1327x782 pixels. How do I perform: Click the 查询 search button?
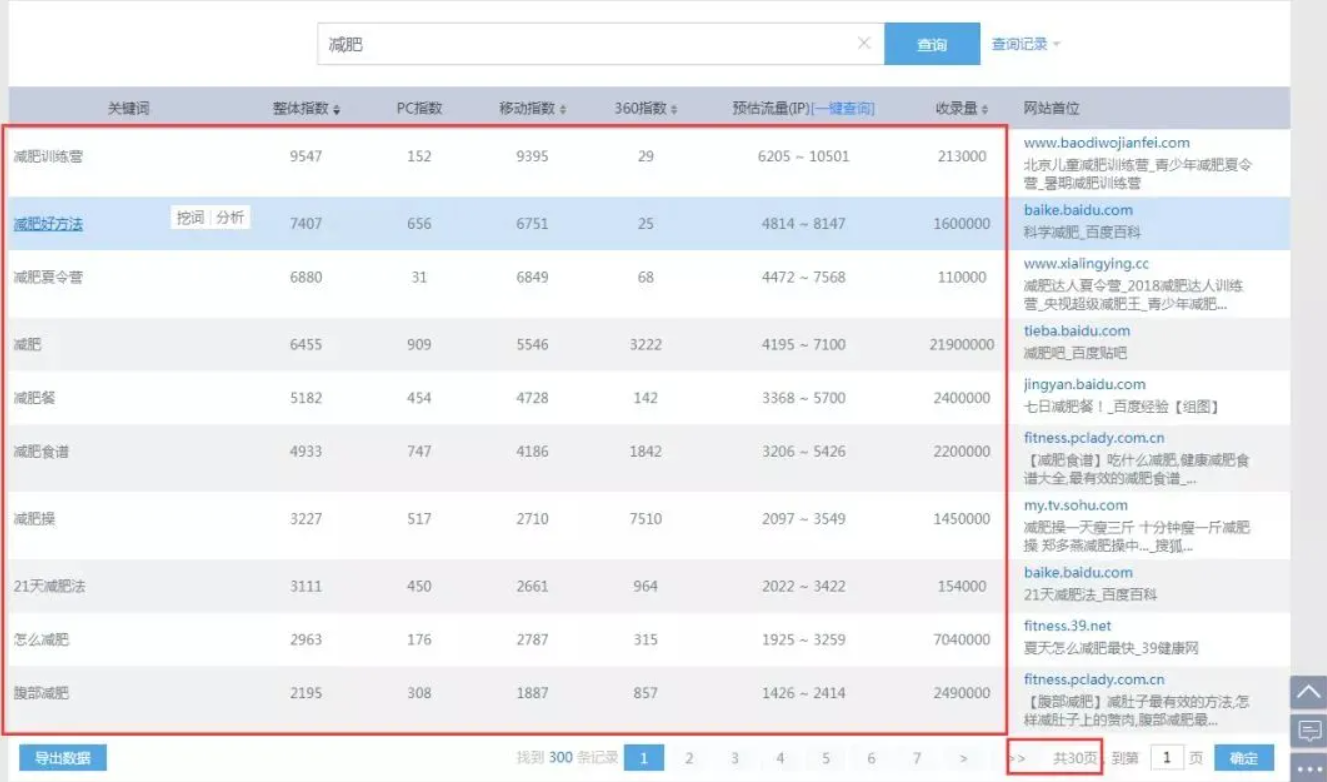point(932,44)
